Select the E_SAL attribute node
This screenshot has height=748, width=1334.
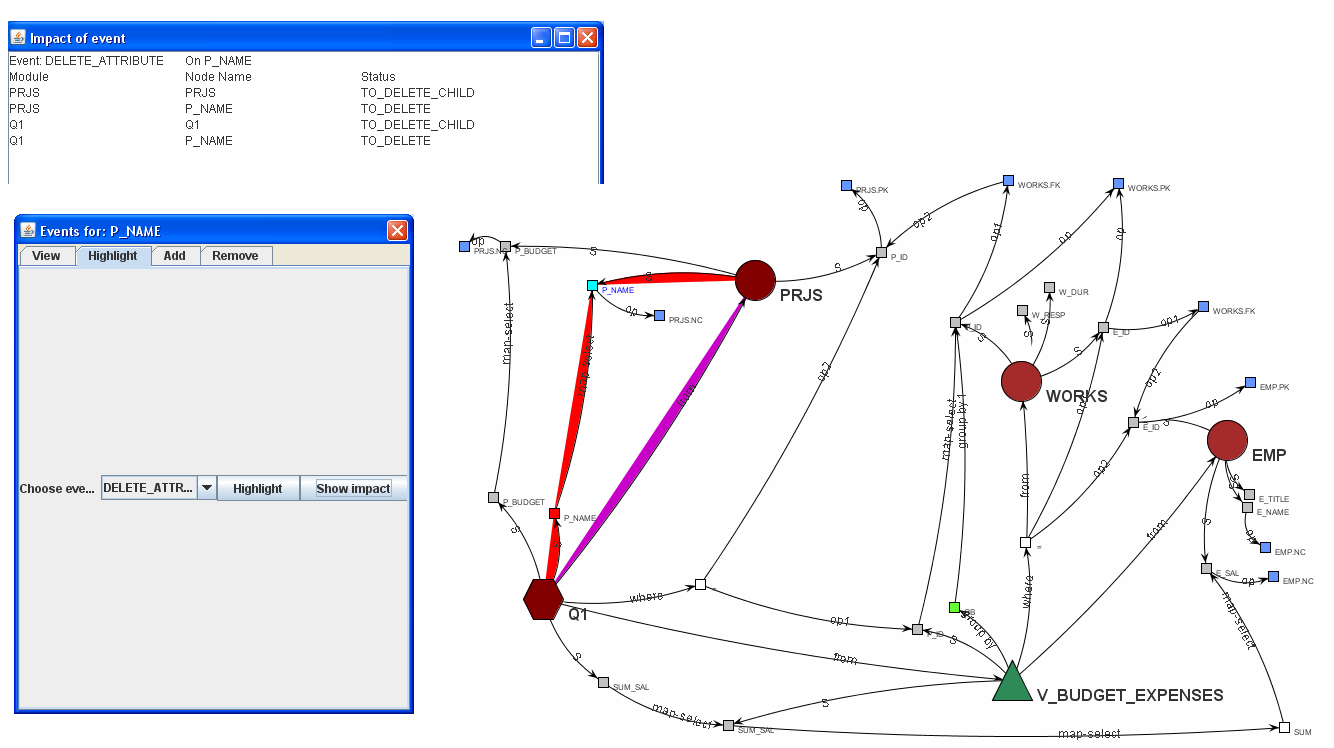pos(1207,569)
